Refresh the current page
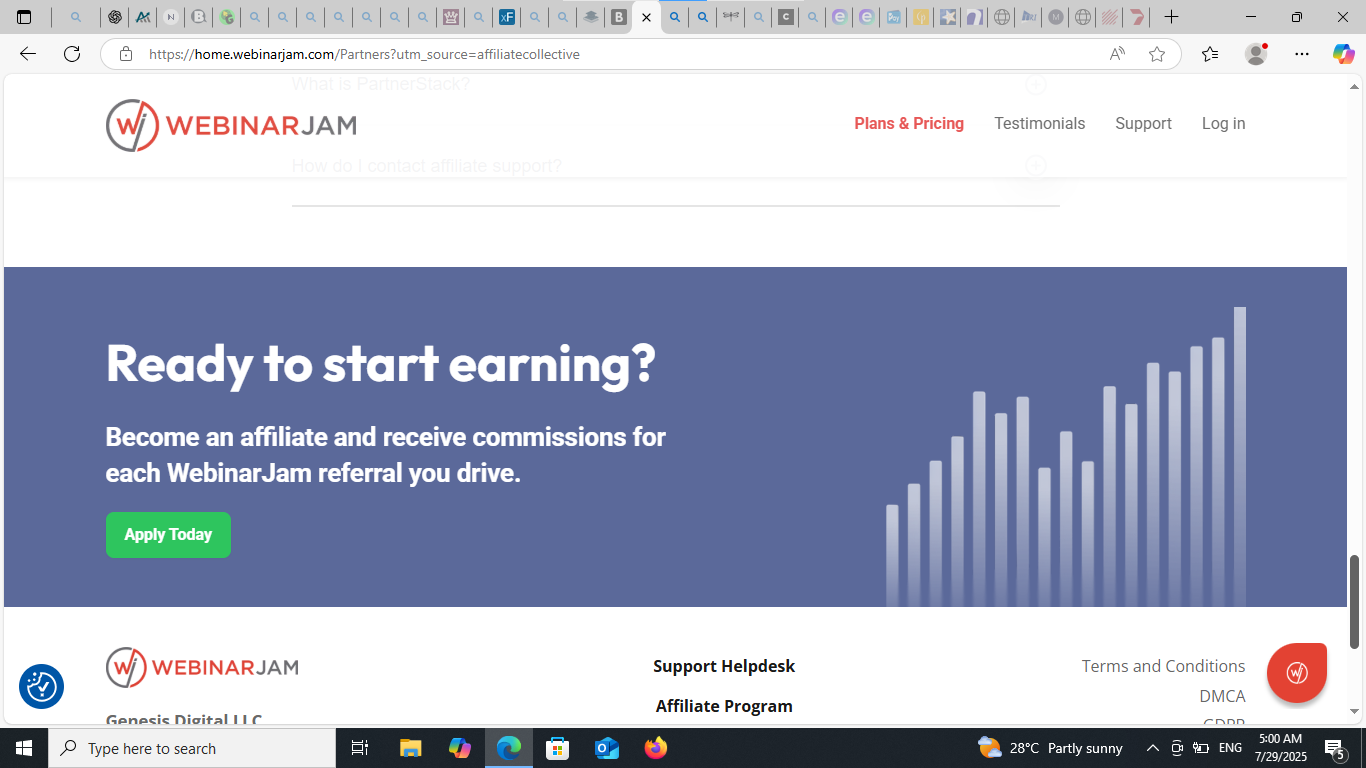Screen dimensions: 1366x768 coord(72,54)
